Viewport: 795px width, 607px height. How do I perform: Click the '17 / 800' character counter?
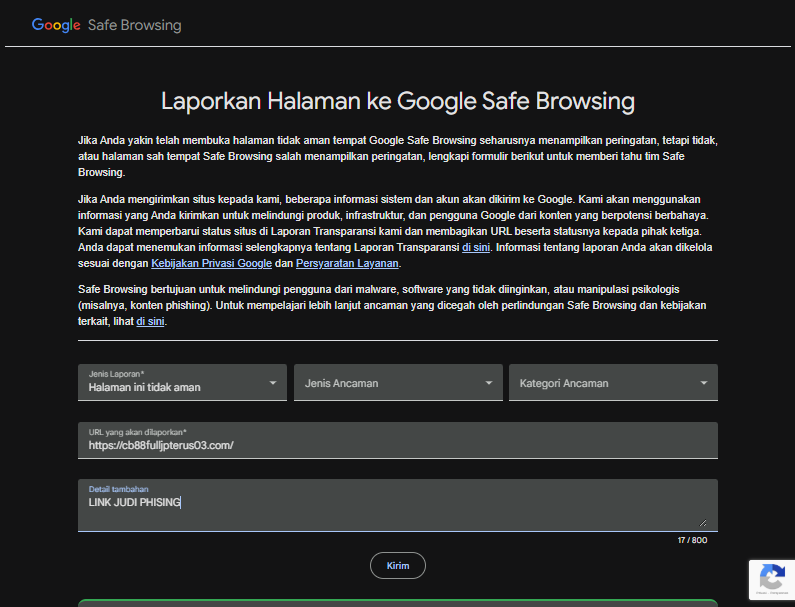tap(692, 540)
